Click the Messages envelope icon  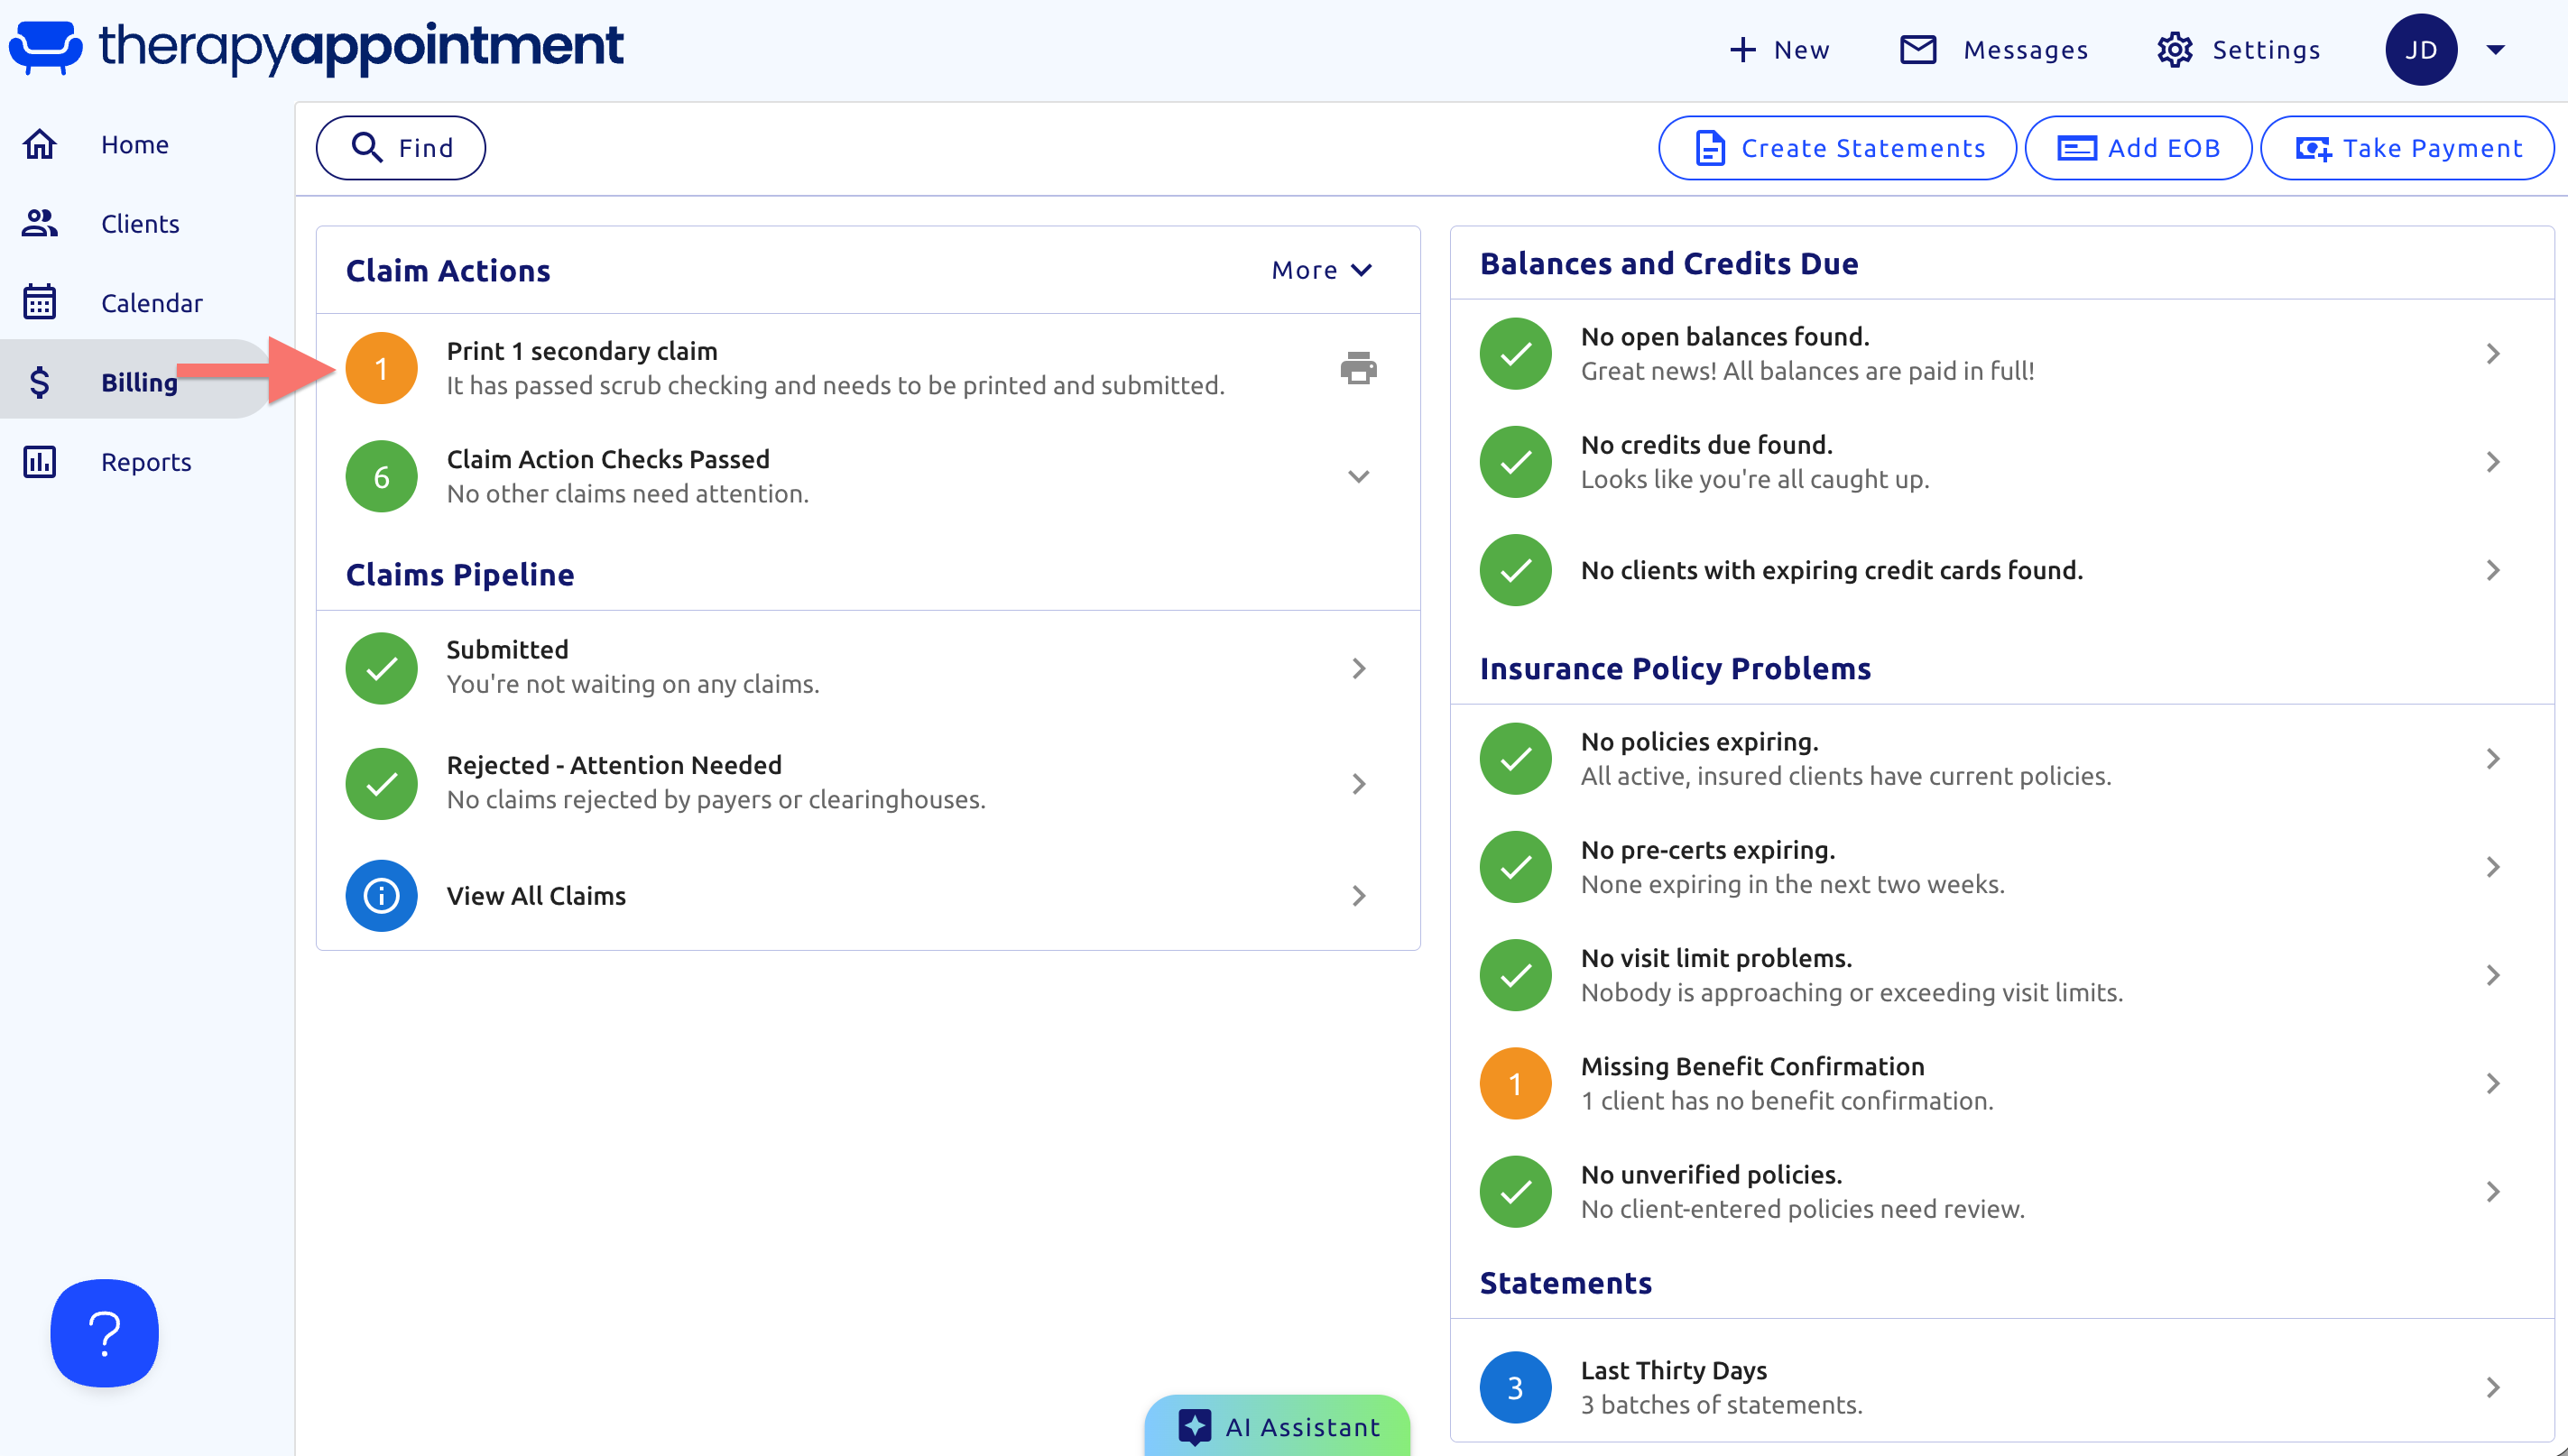tap(1917, 50)
